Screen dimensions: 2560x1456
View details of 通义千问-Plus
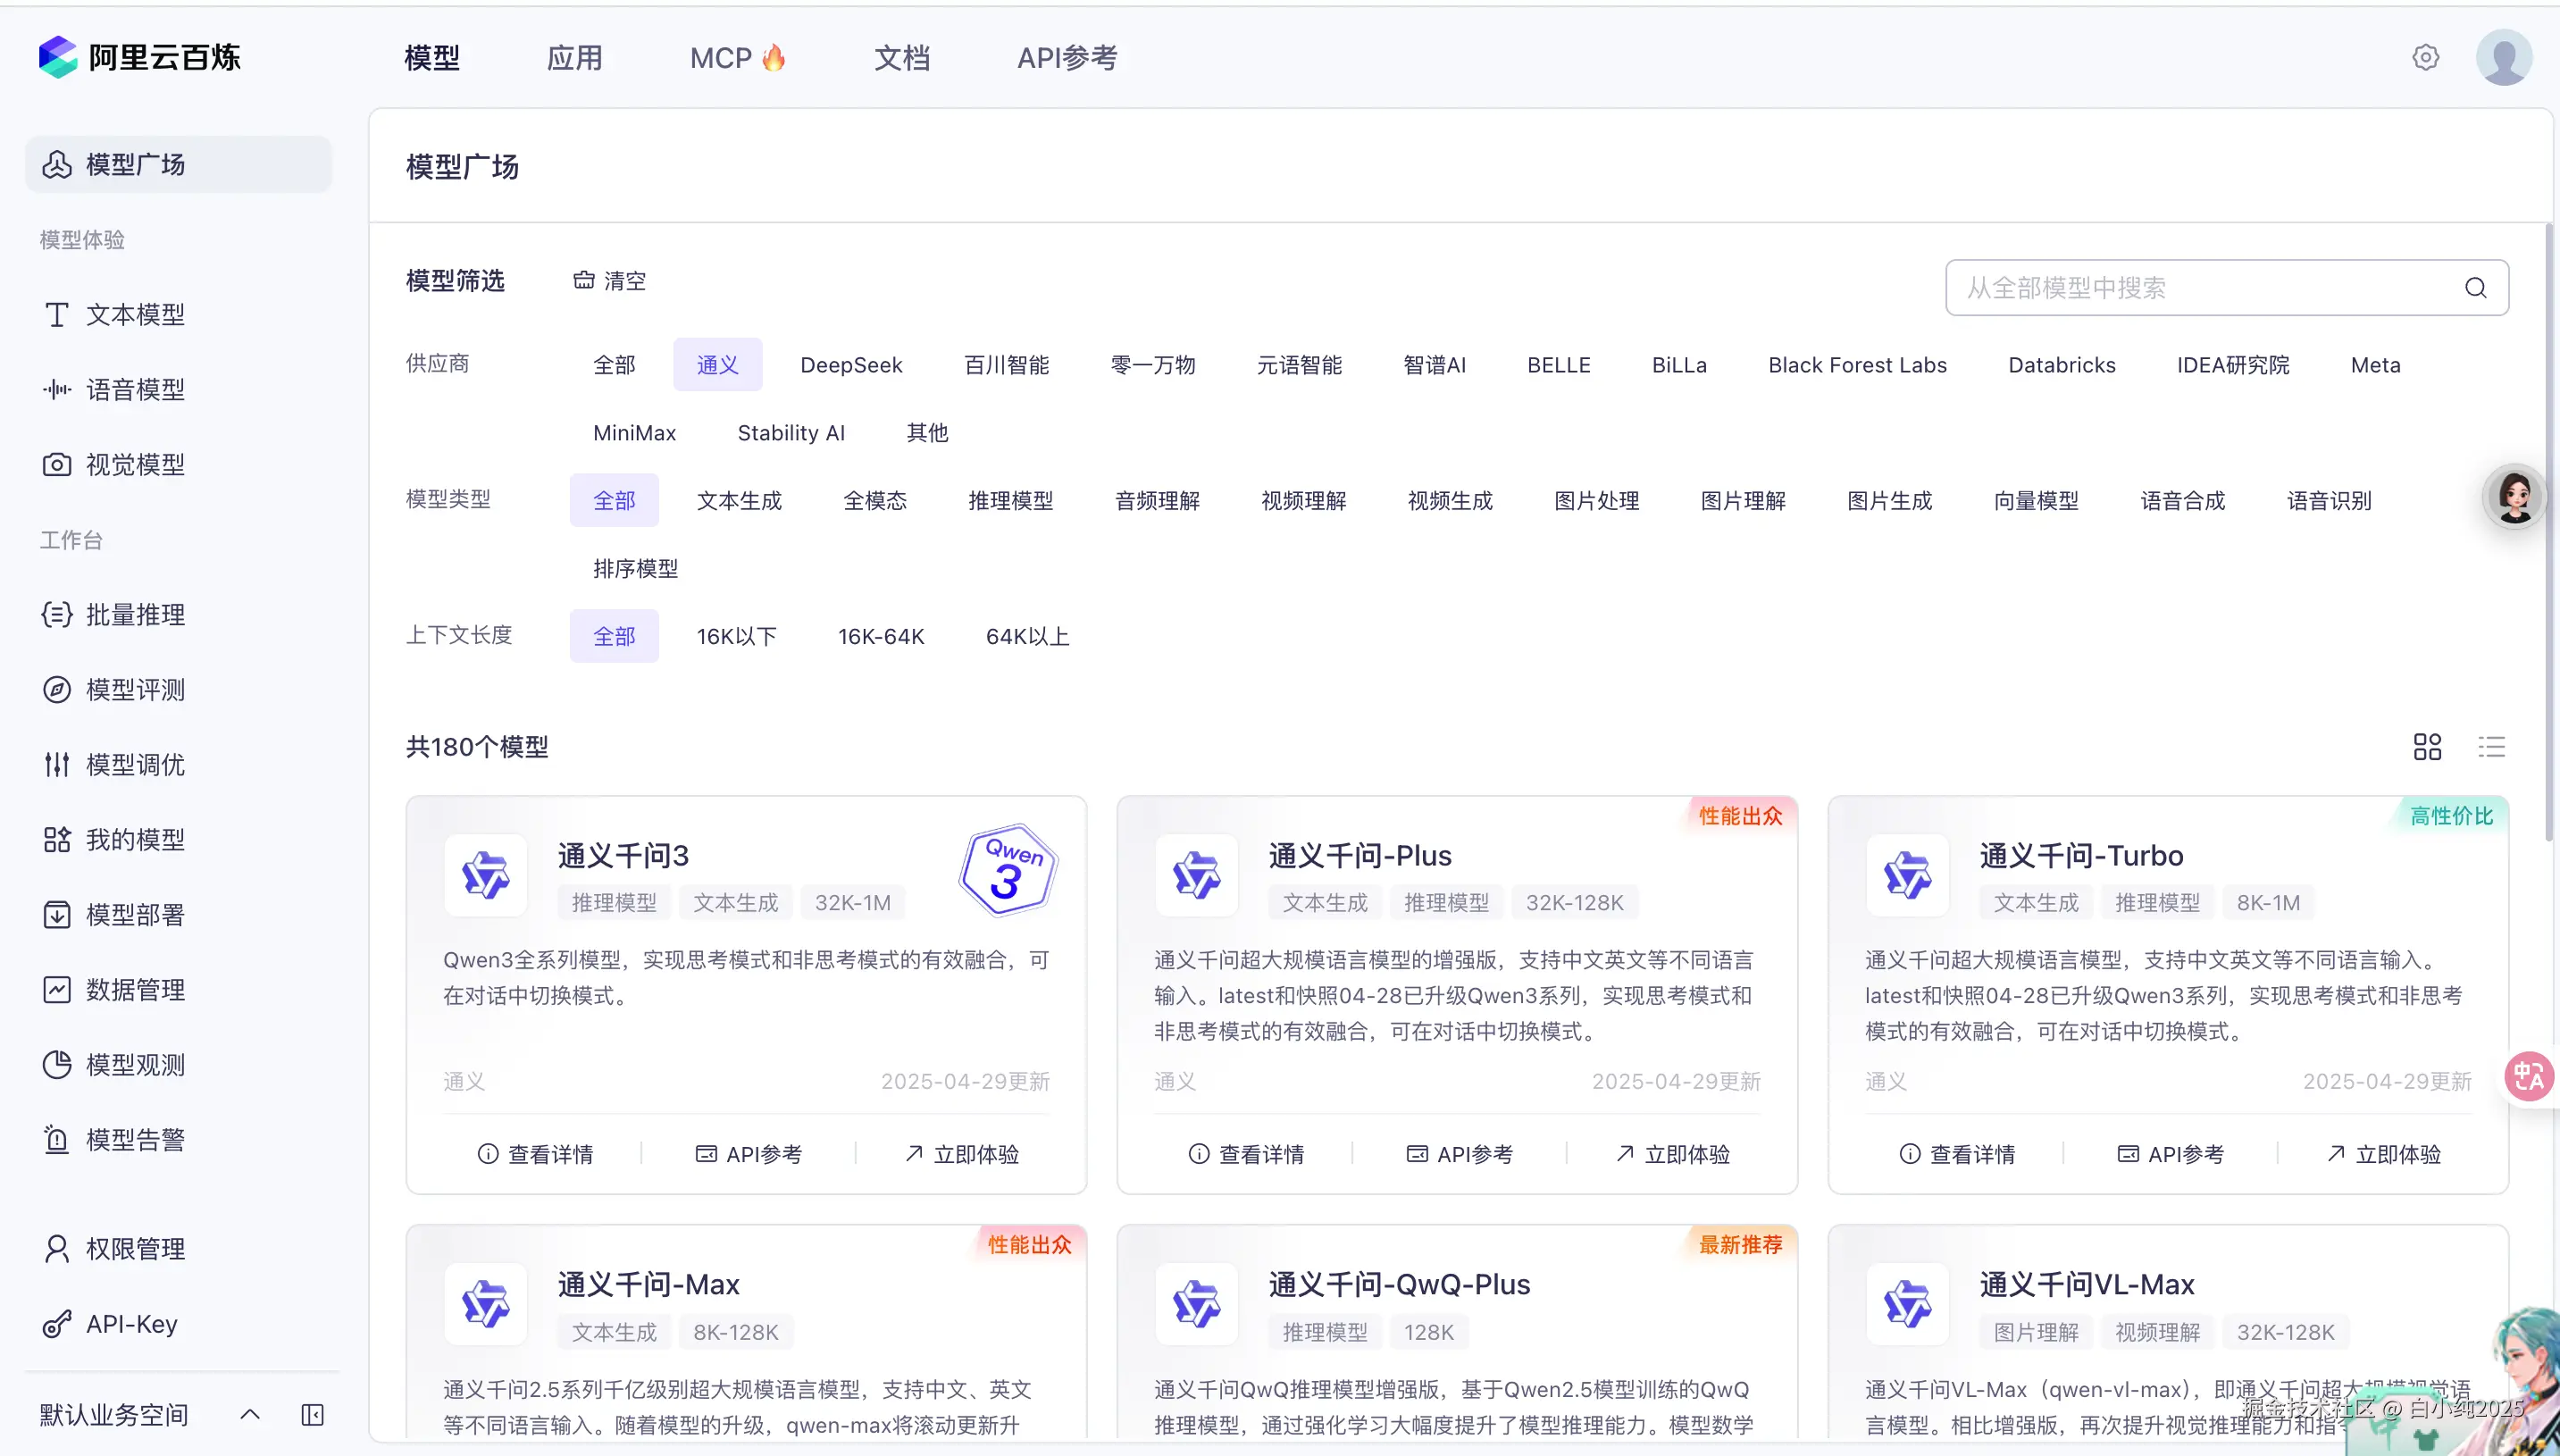pos(1246,1154)
